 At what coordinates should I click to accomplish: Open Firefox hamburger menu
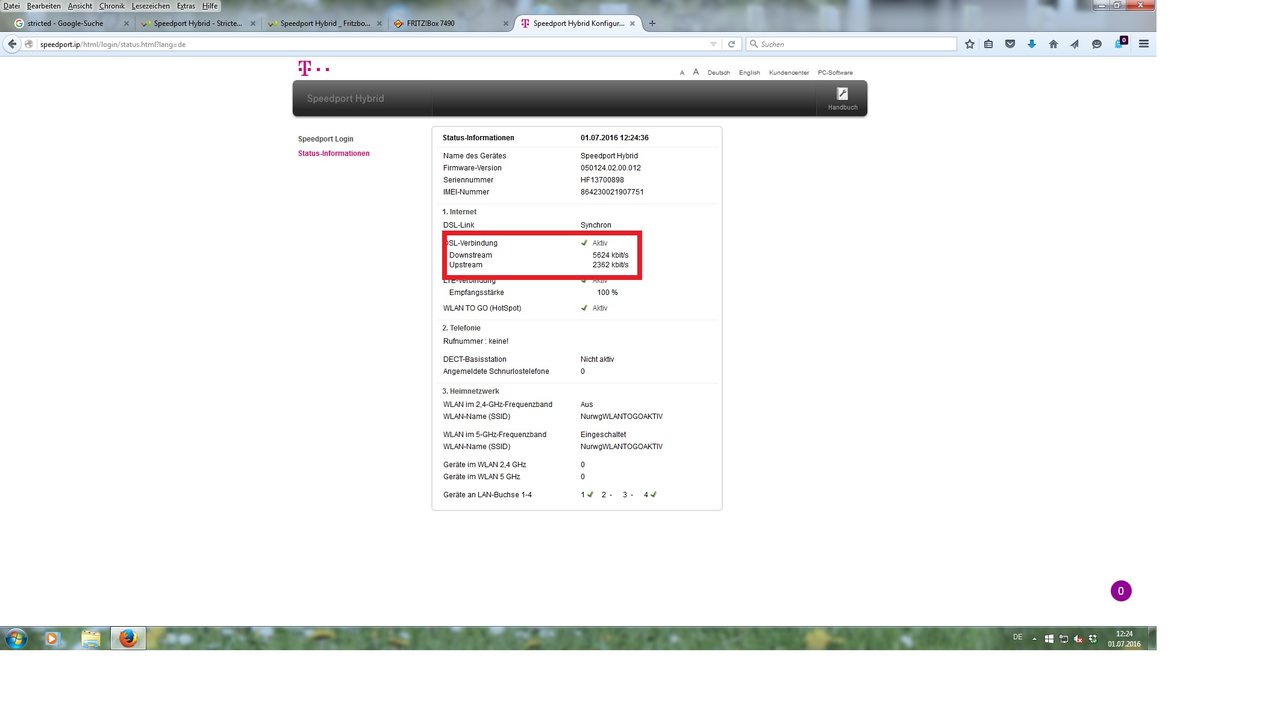coord(1144,44)
